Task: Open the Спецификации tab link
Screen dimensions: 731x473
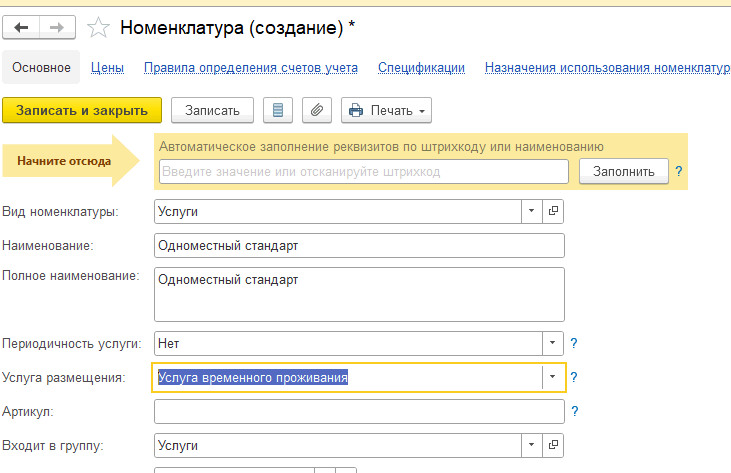Action: 421,68
